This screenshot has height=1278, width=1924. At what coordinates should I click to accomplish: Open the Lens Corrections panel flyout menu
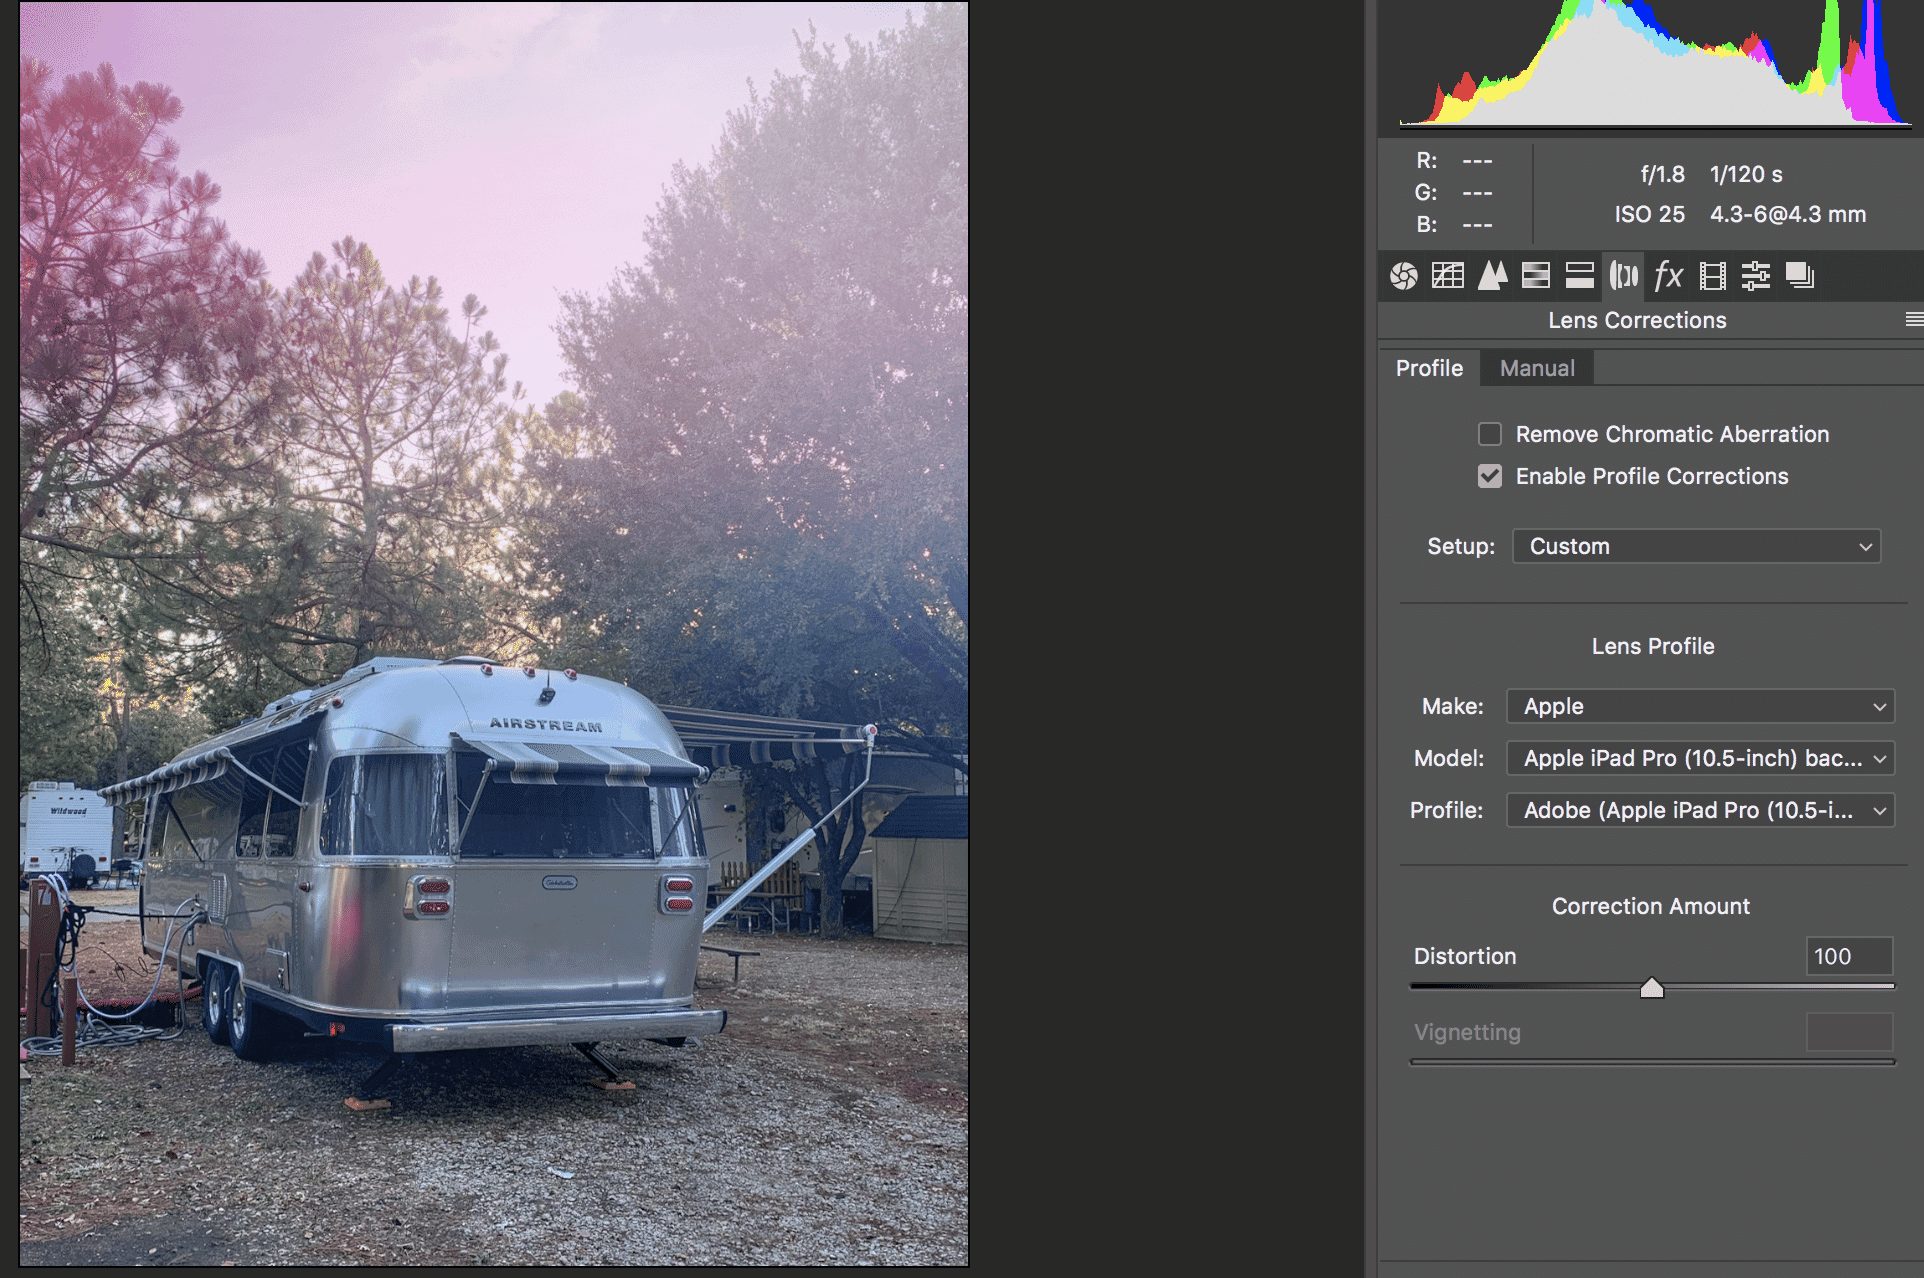click(1913, 320)
